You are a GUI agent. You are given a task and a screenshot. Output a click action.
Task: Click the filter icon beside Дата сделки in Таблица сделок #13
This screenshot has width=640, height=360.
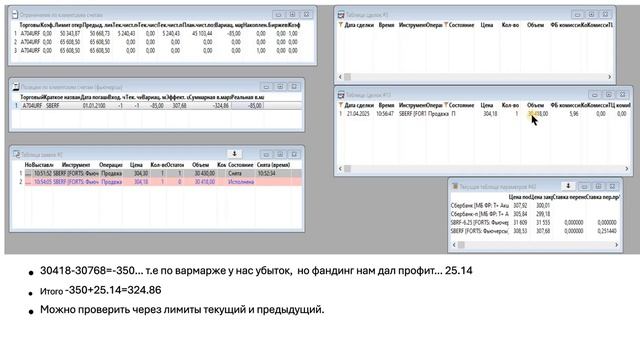(x=340, y=105)
